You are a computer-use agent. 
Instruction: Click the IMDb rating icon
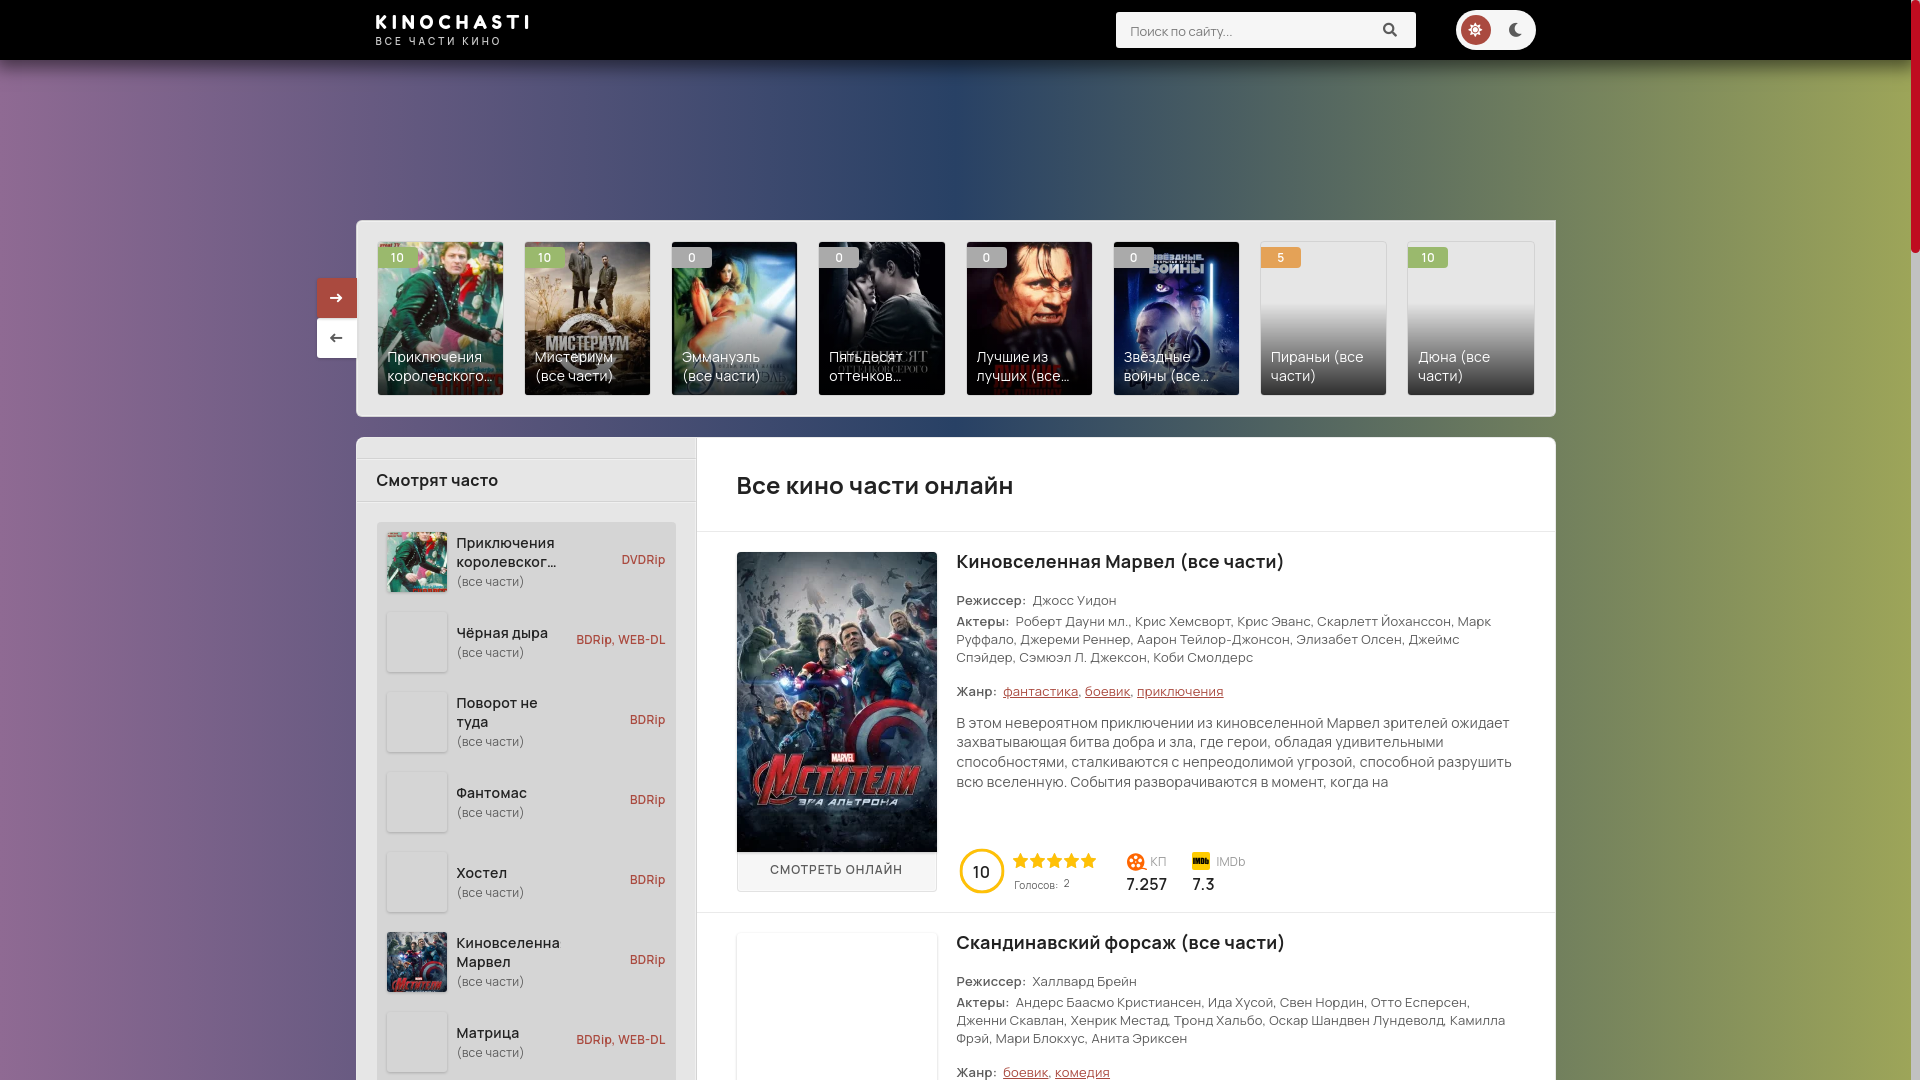point(1201,861)
